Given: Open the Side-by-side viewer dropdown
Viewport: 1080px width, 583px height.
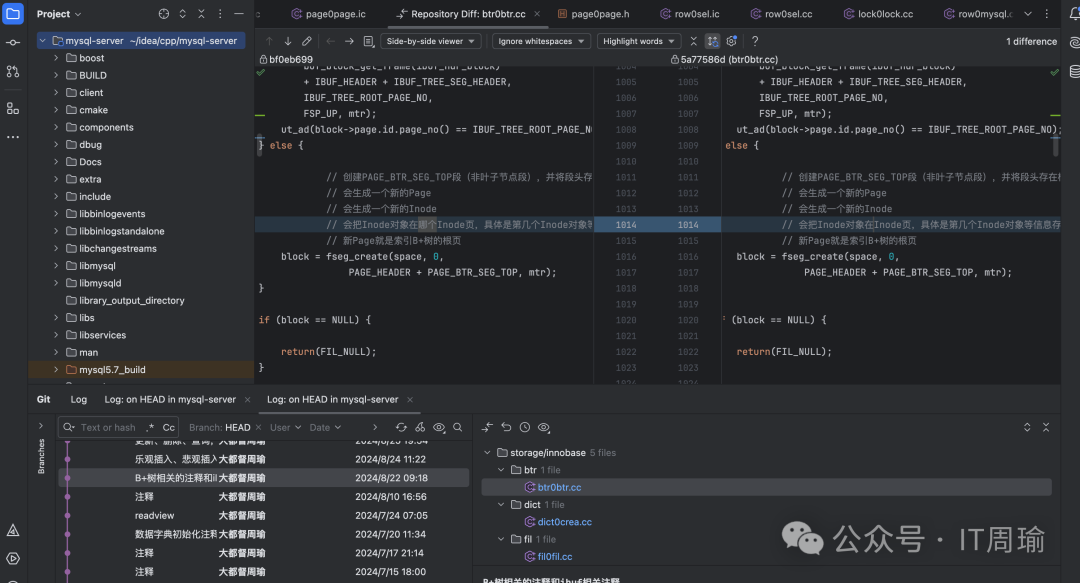Looking at the screenshot, I should 432,41.
